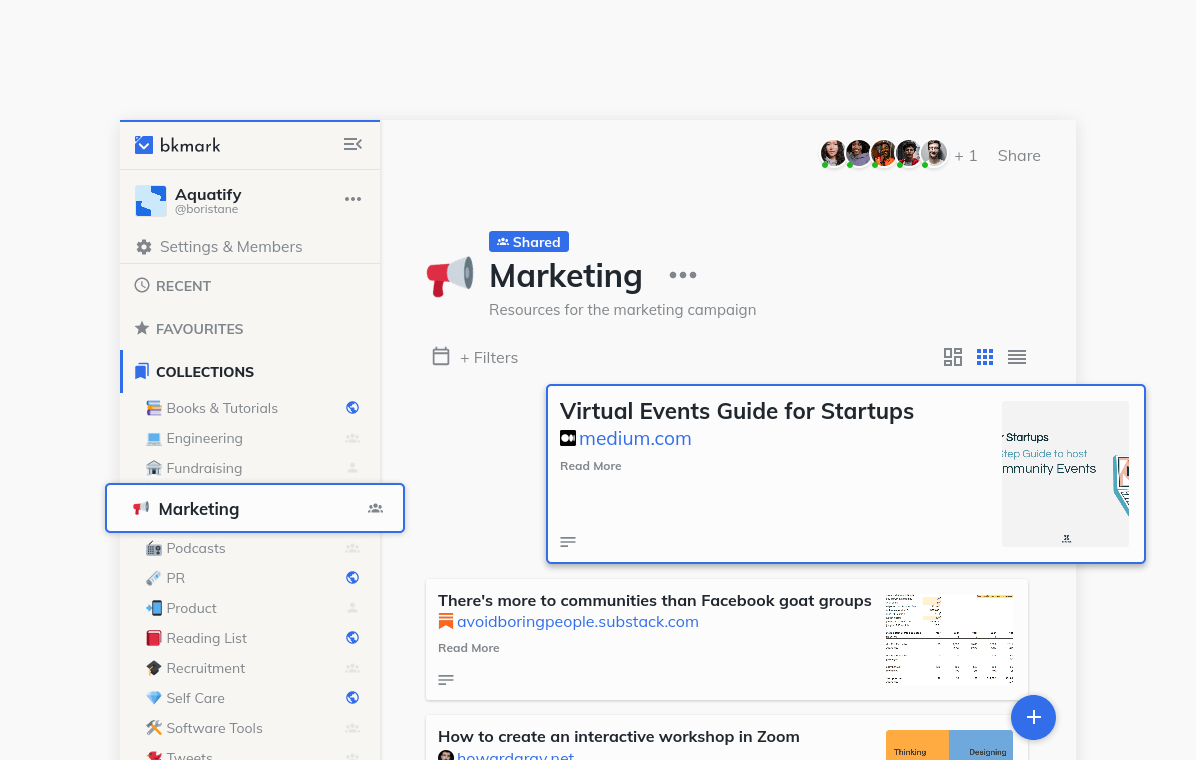Click the group icon beside Software Tools
The height and width of the screenshot is (760, 1196).
352,728
